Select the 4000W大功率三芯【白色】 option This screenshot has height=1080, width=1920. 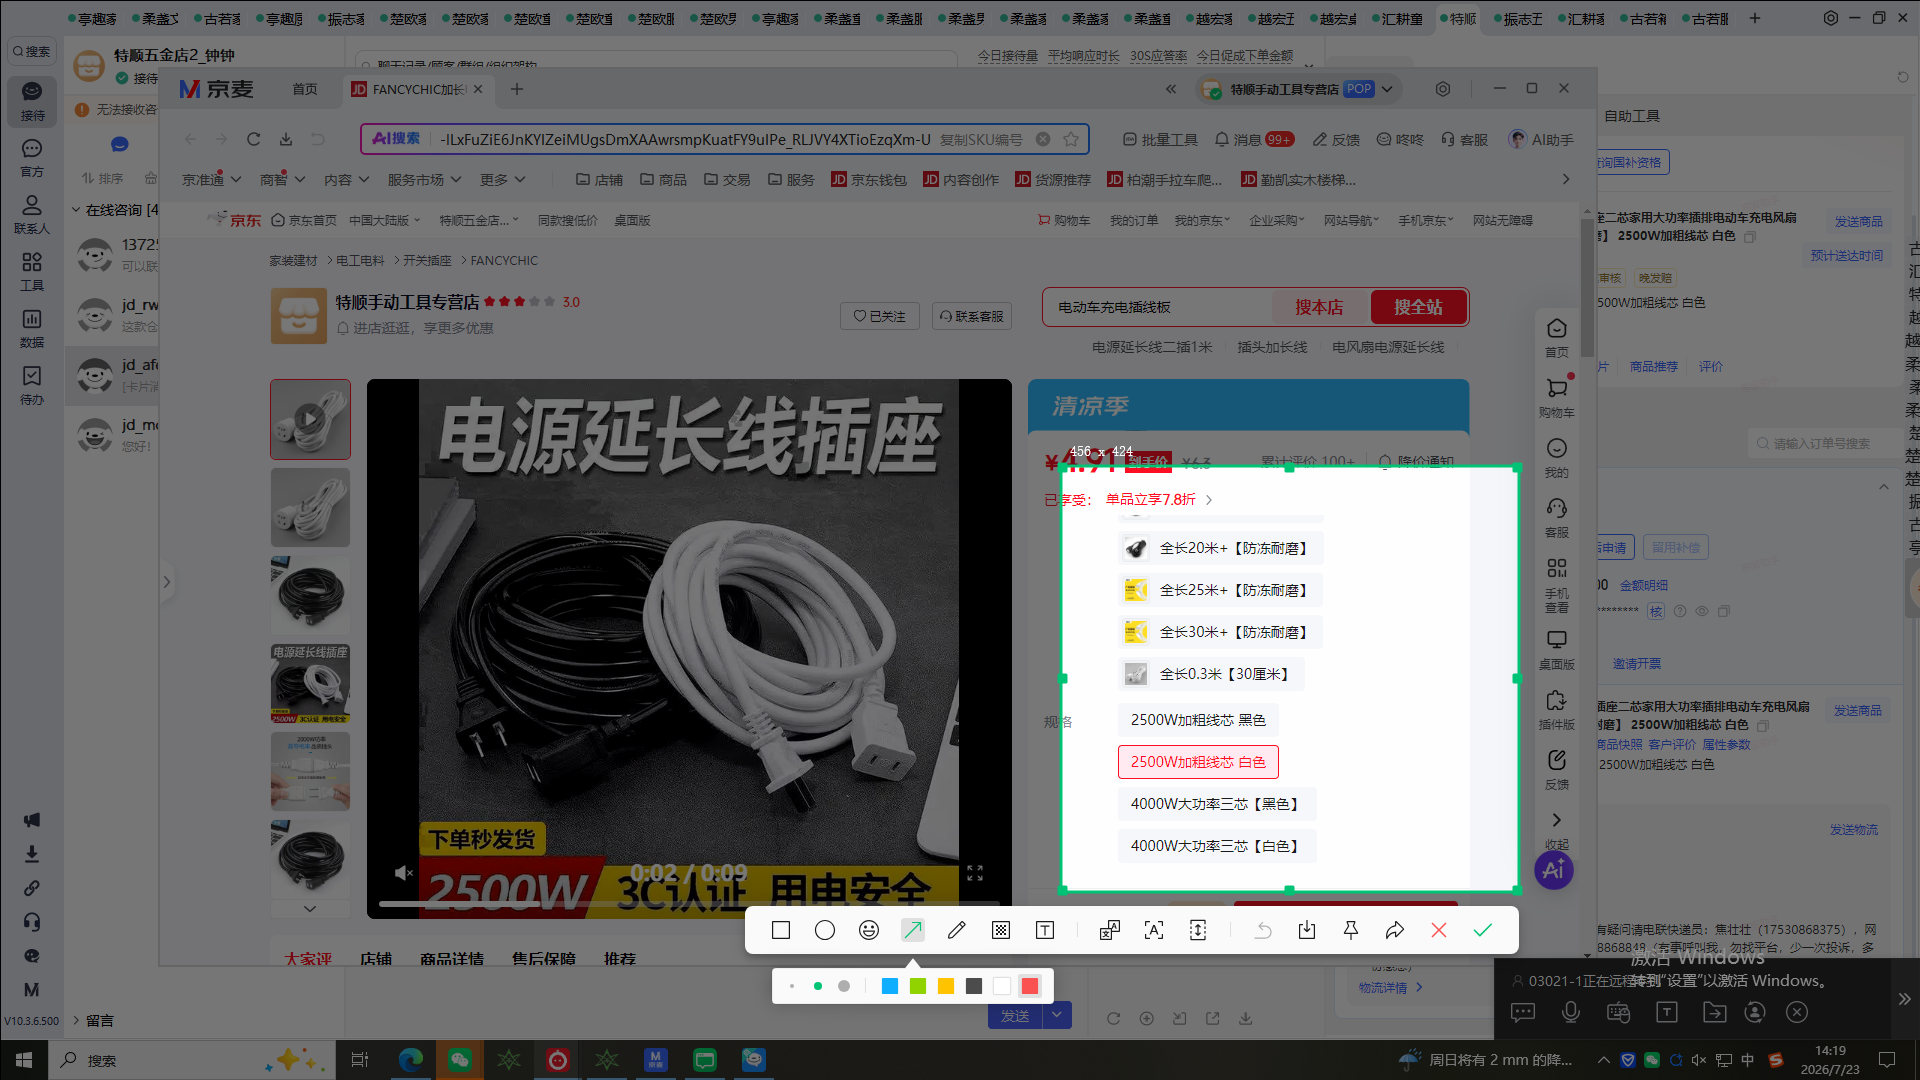1217,846
